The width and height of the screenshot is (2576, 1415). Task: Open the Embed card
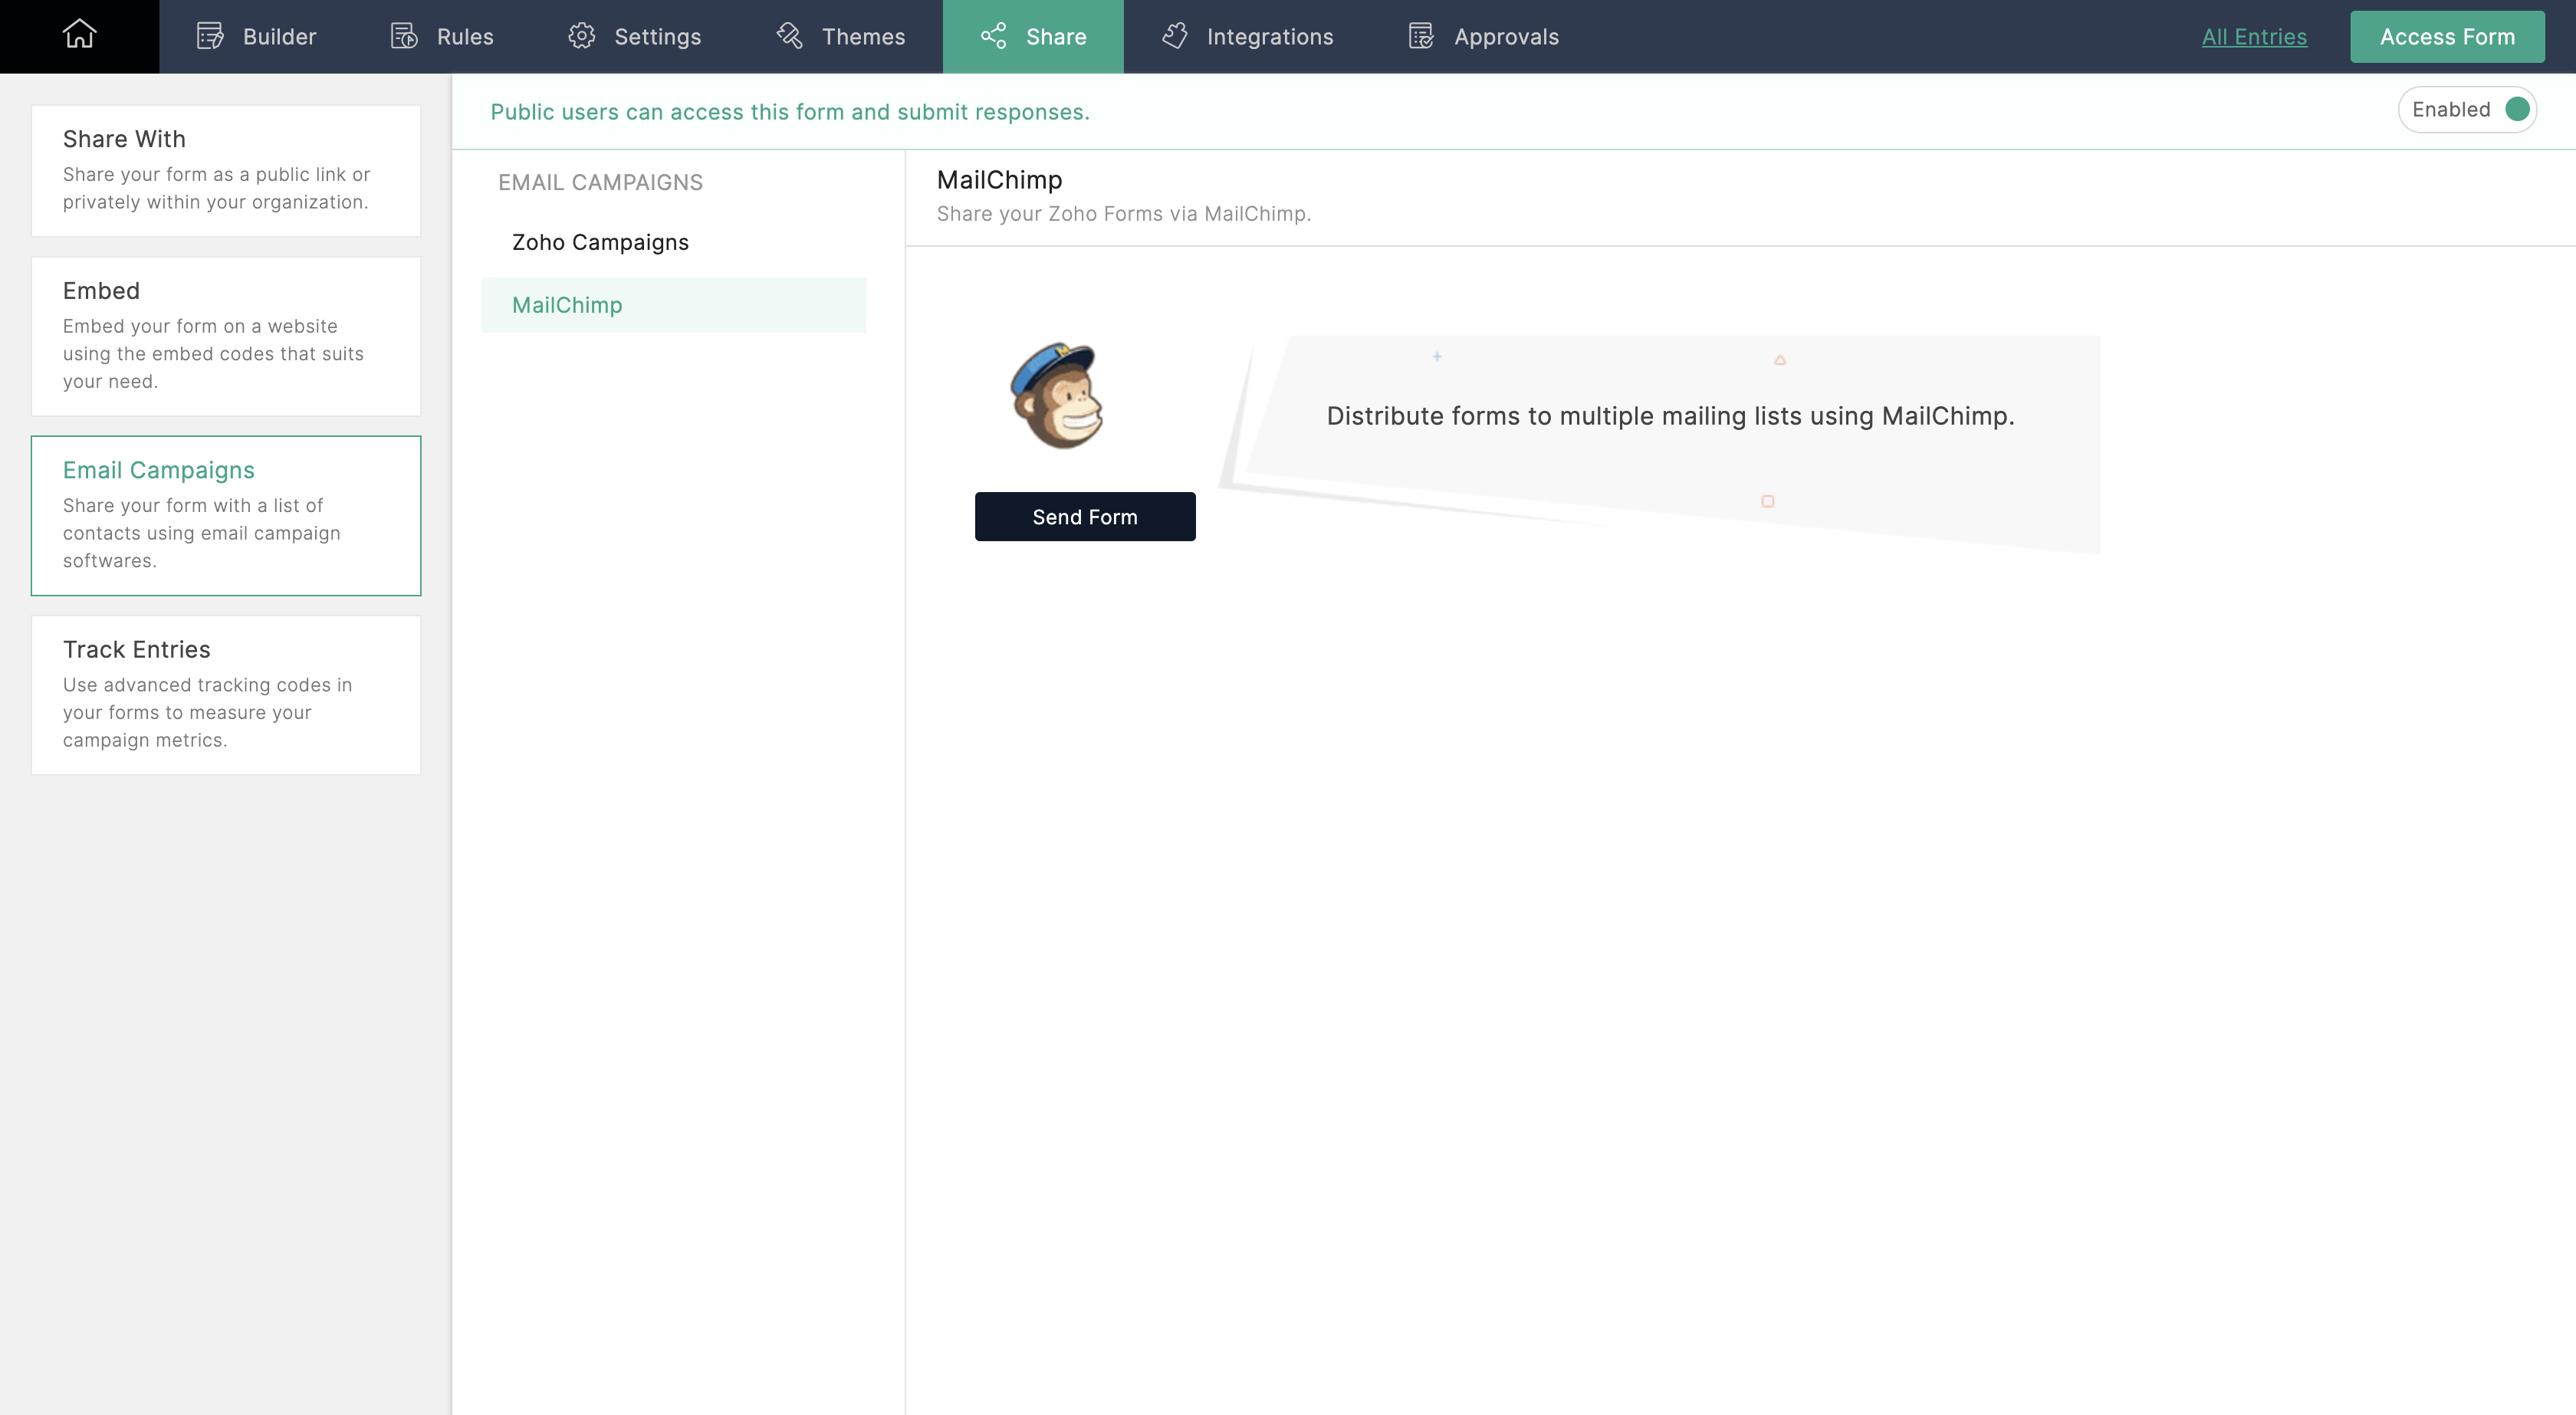pos(226,336)
